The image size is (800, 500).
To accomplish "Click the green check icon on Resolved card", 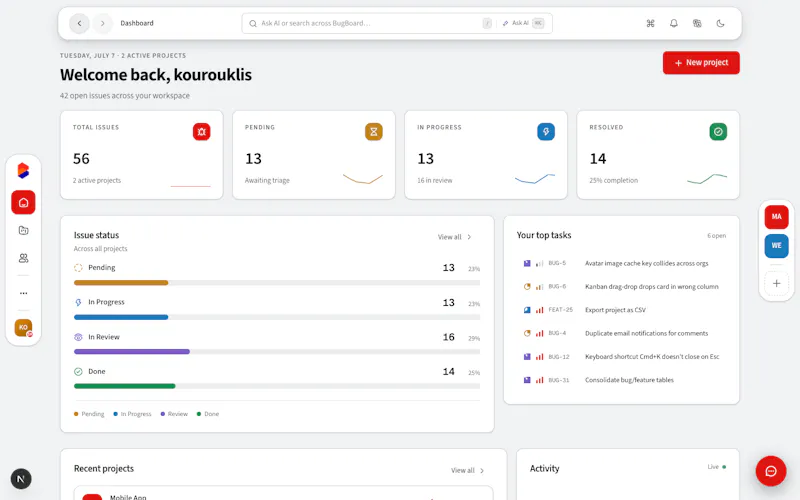I will click(x=718, y=132).
